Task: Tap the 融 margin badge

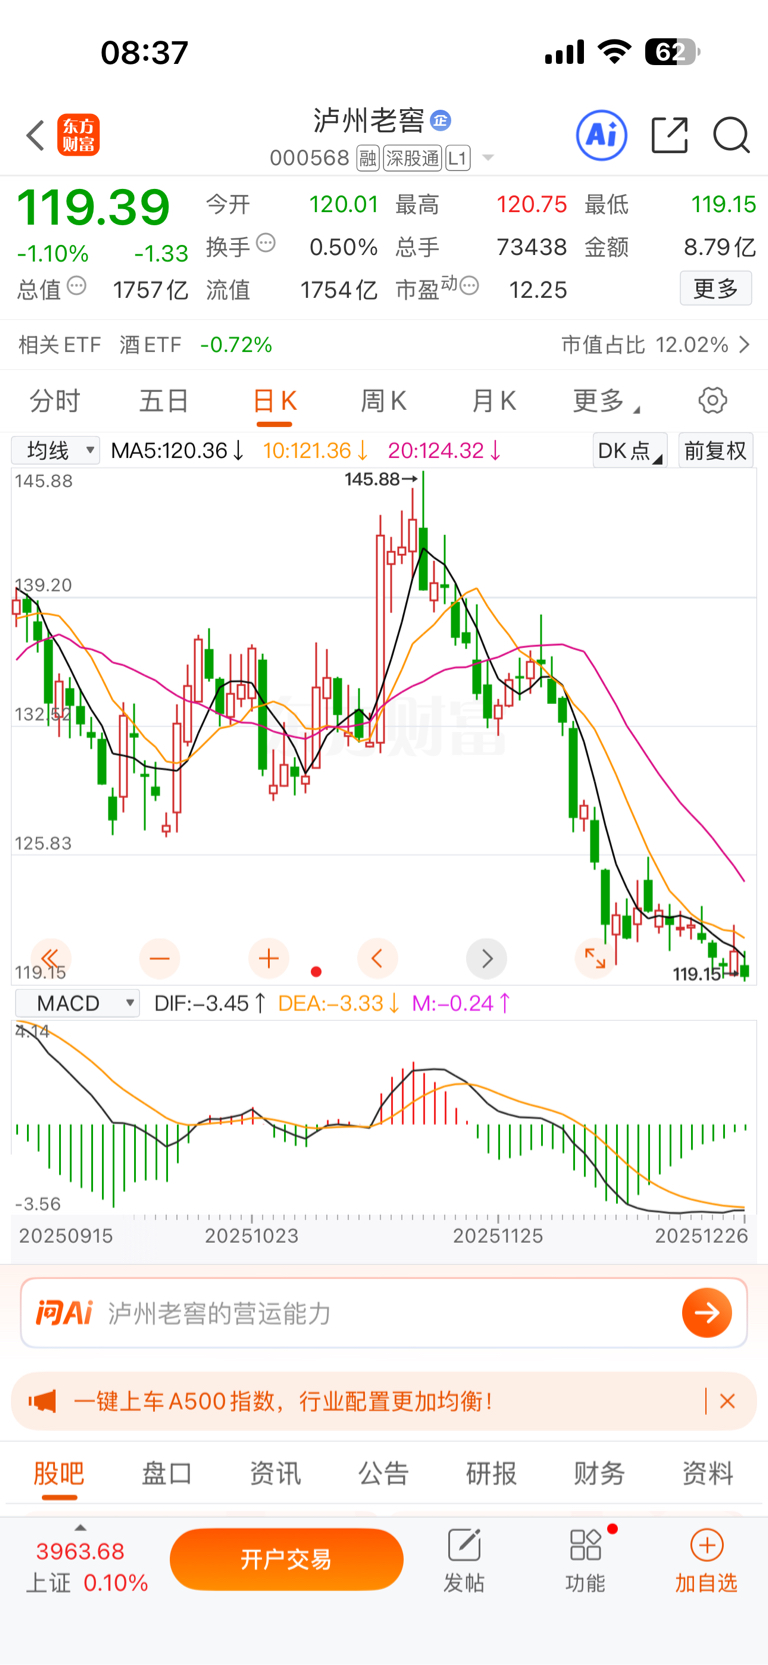Action: (x=368, y=158)
